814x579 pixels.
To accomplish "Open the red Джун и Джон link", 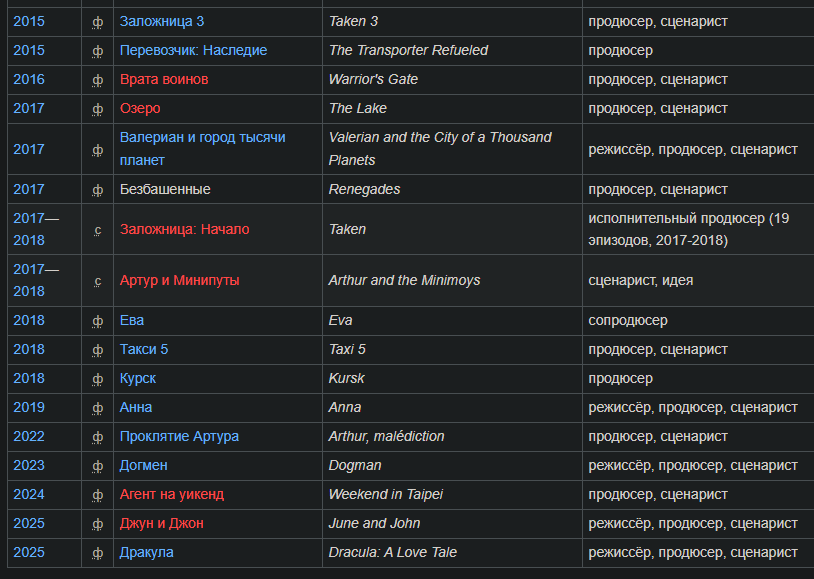I will coord(161,523).
